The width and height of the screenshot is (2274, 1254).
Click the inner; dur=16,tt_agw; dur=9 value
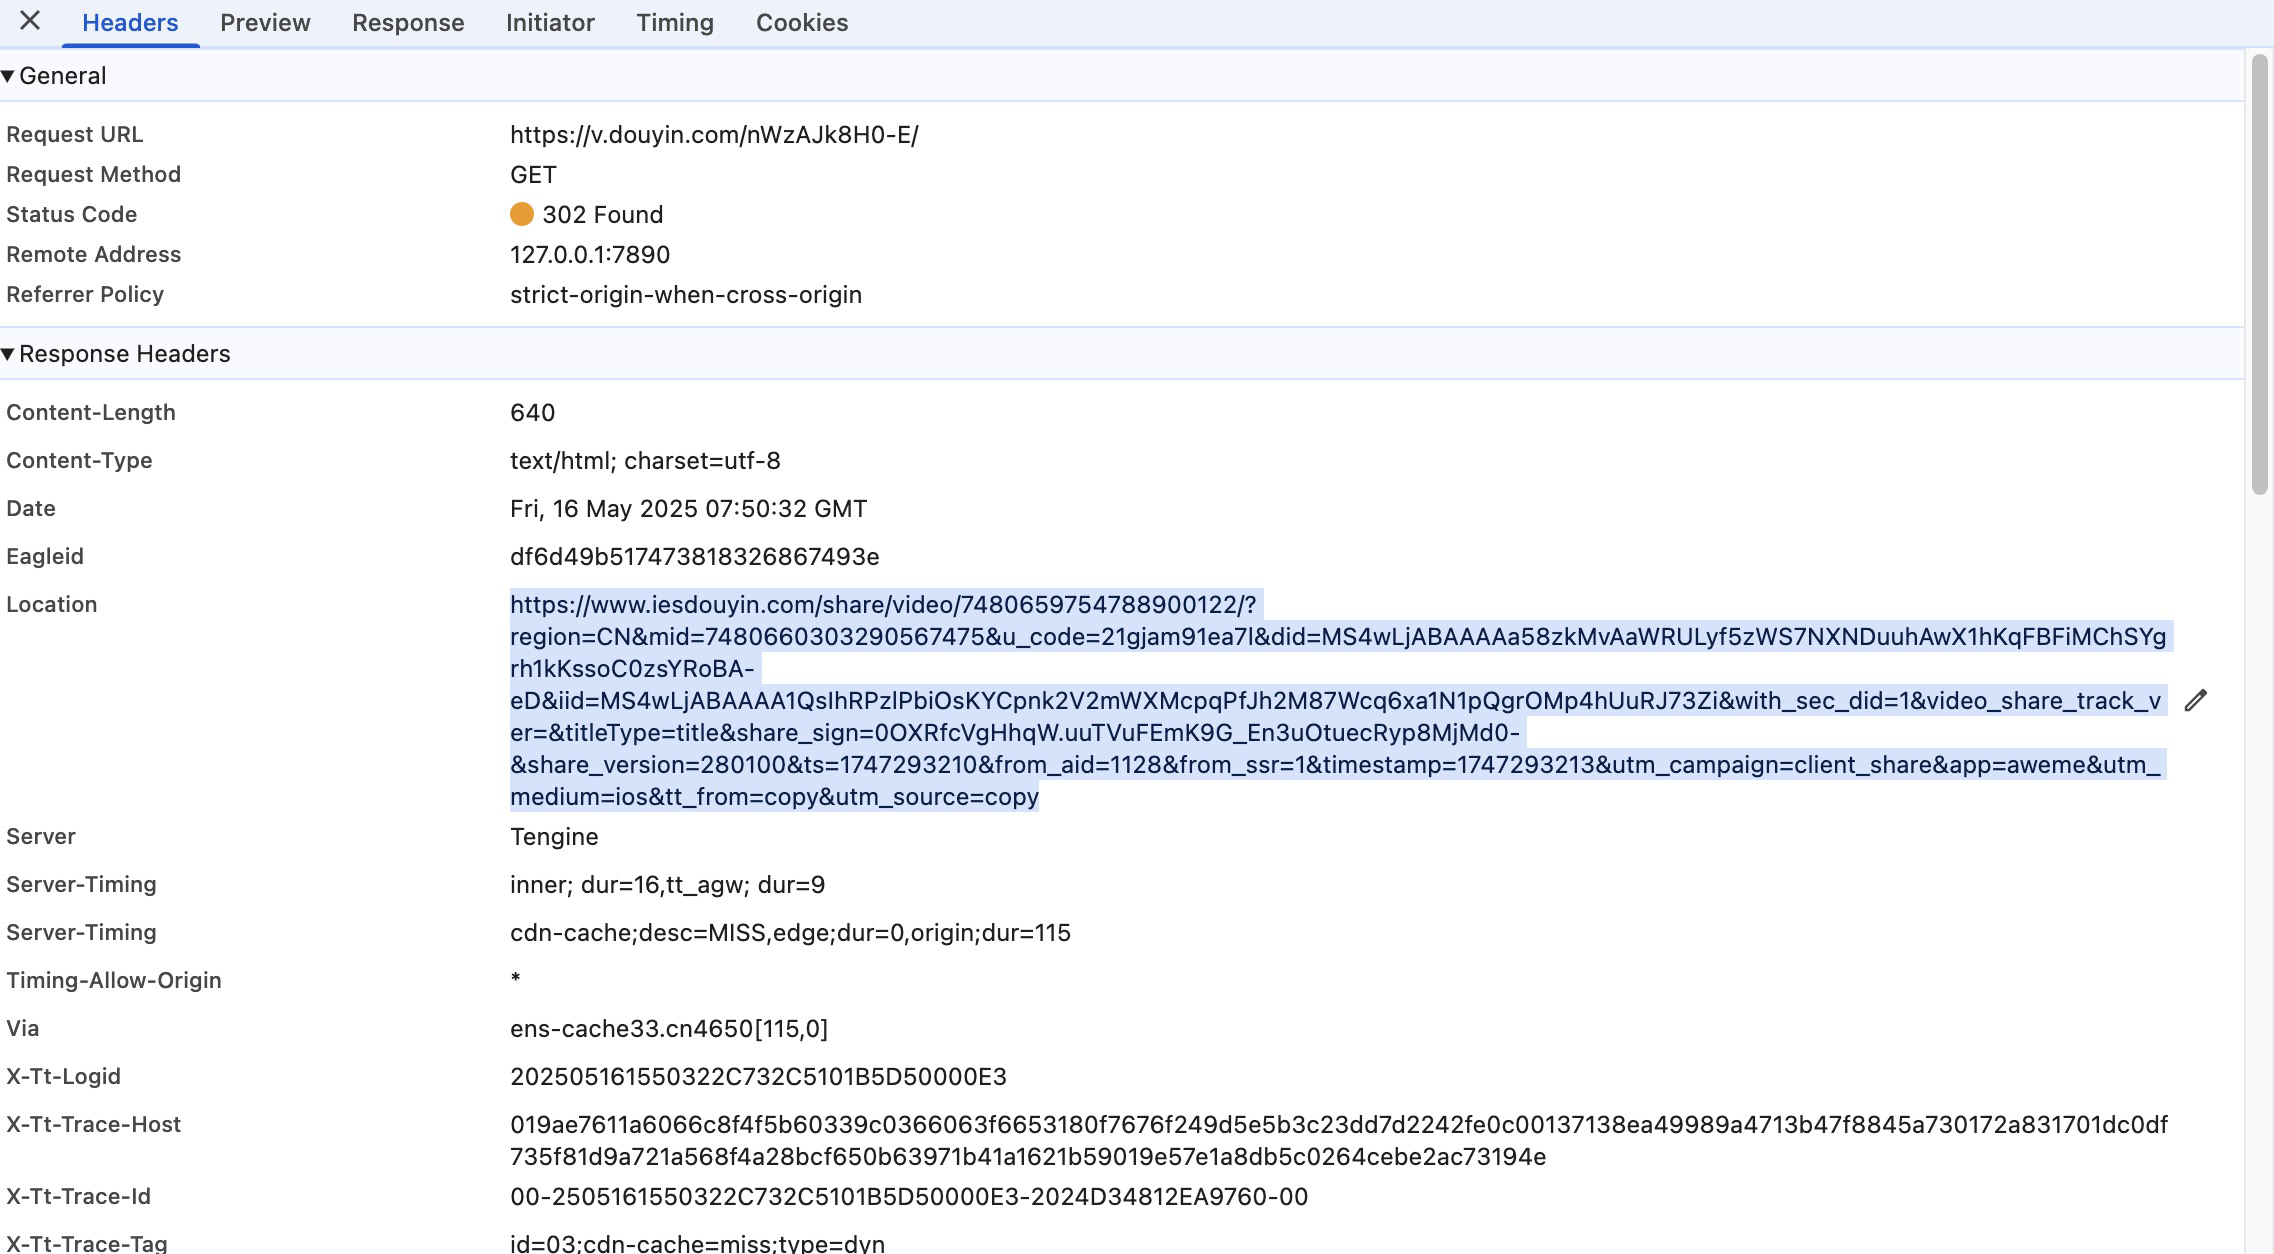[667, 885]
